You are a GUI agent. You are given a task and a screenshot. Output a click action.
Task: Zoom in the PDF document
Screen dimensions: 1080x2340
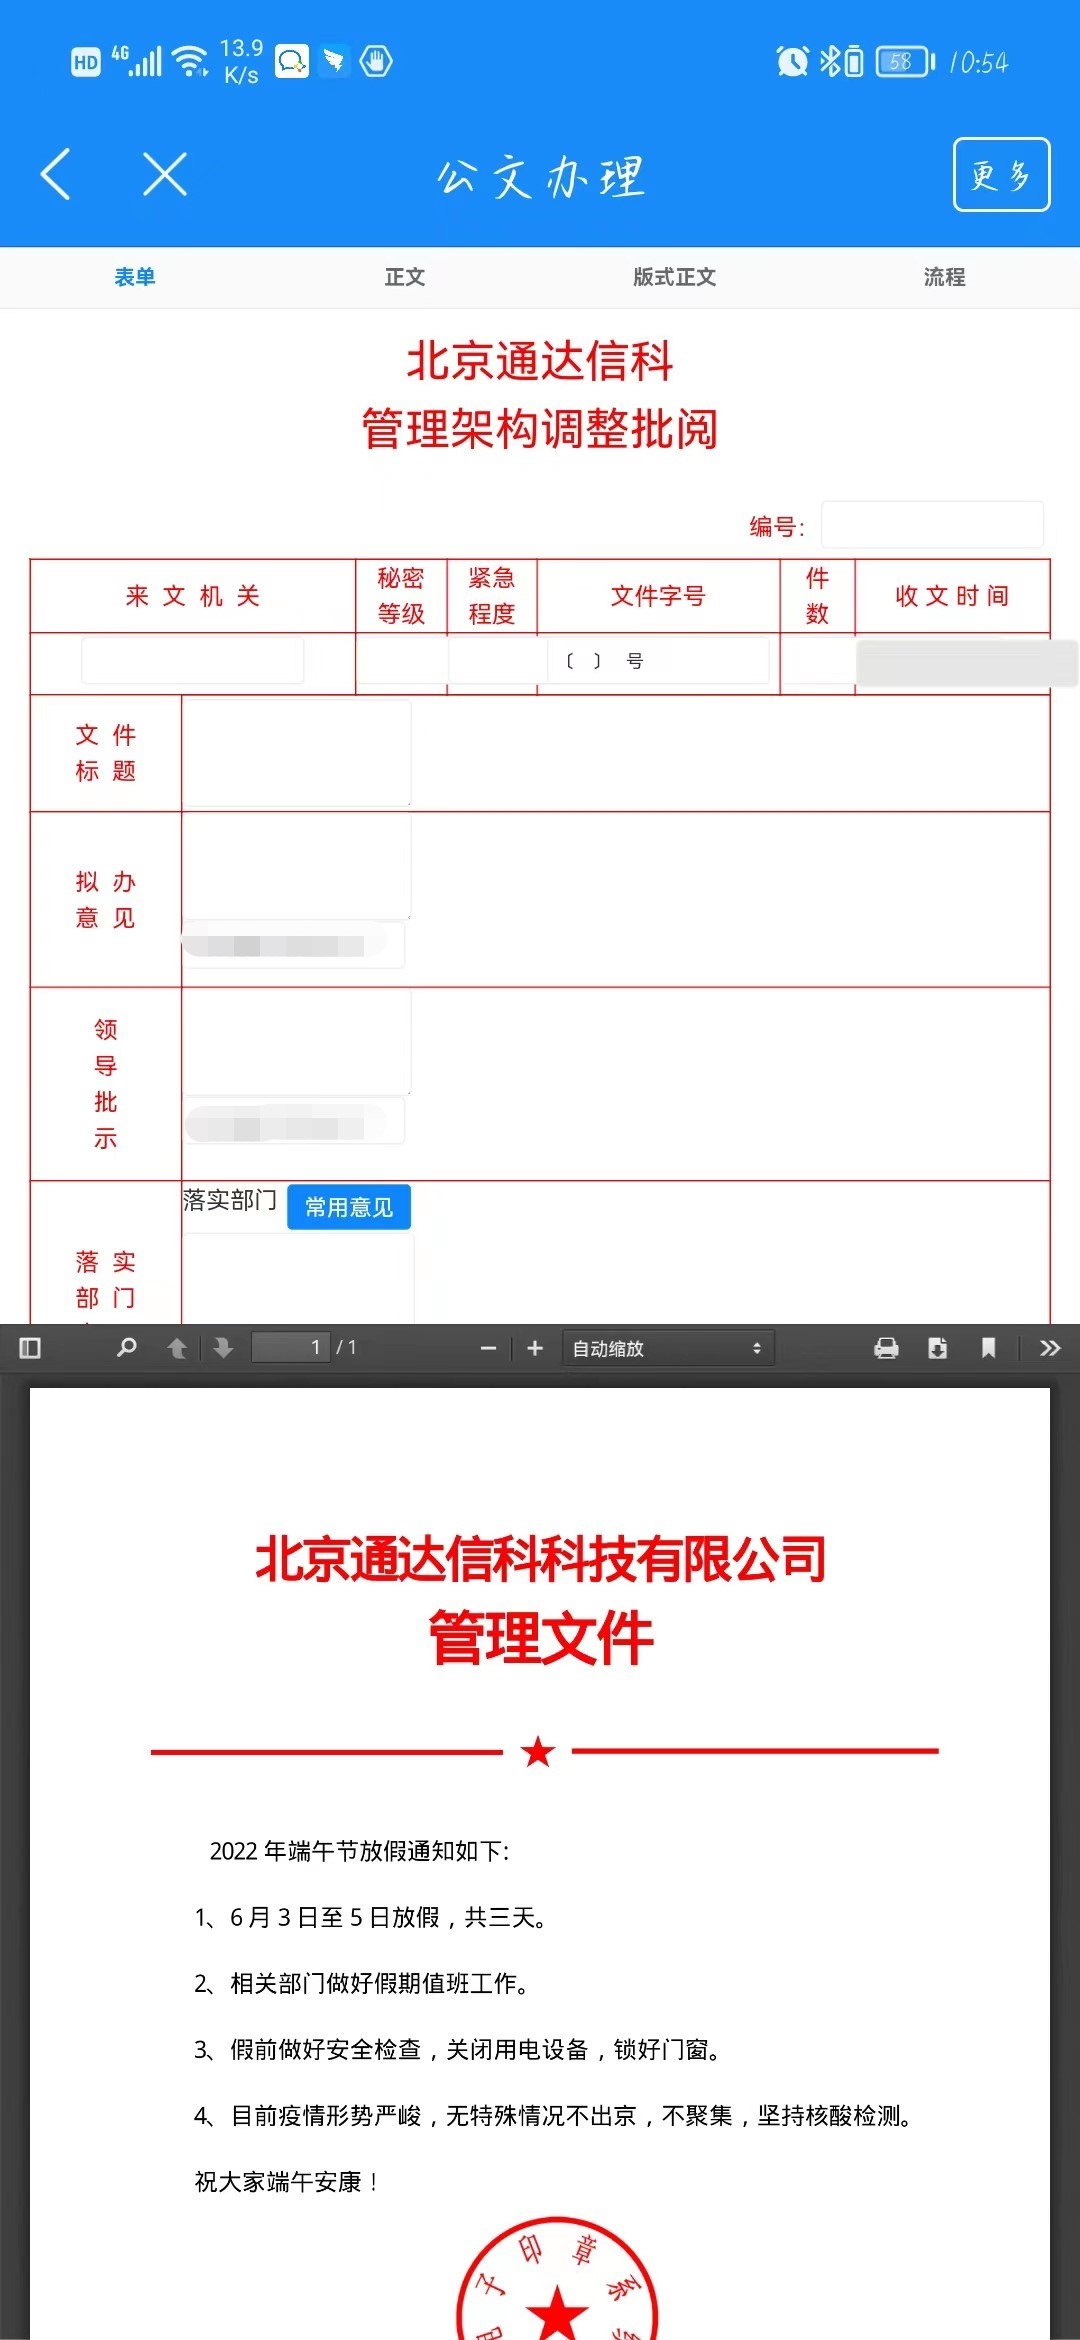click(x=535, y=1348)
